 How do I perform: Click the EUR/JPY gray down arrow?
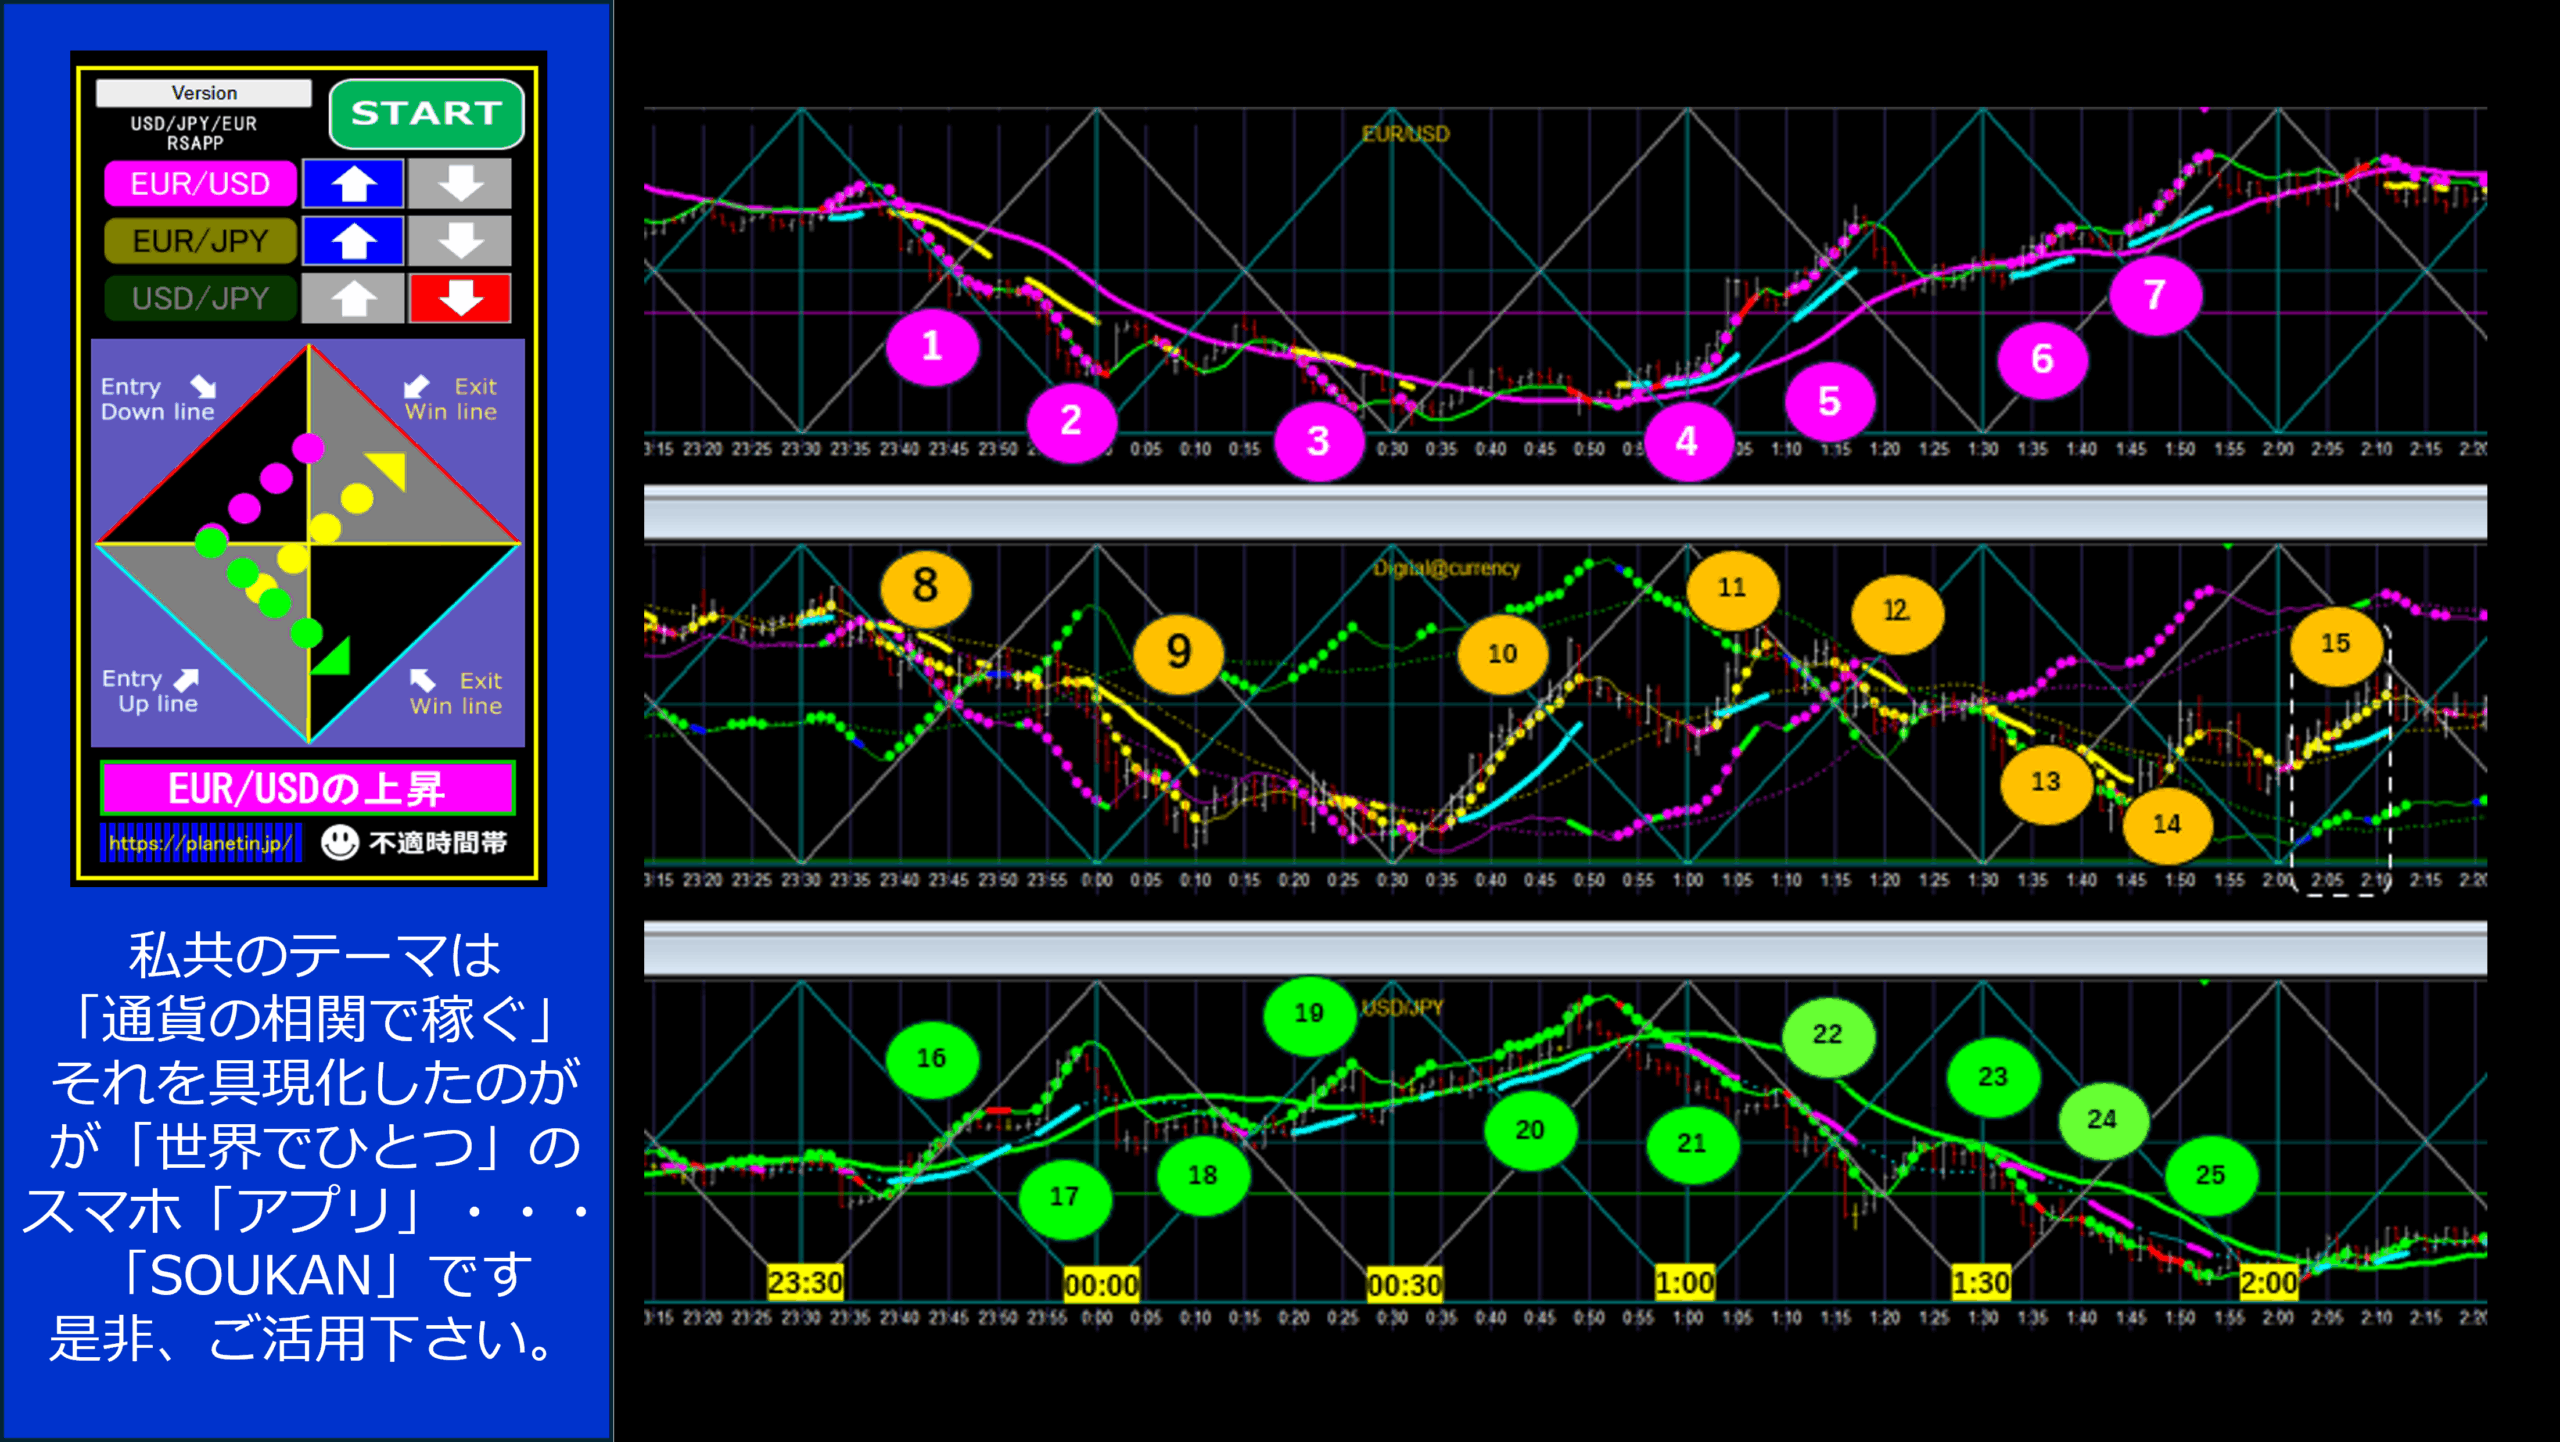click(x=460, y=241)
